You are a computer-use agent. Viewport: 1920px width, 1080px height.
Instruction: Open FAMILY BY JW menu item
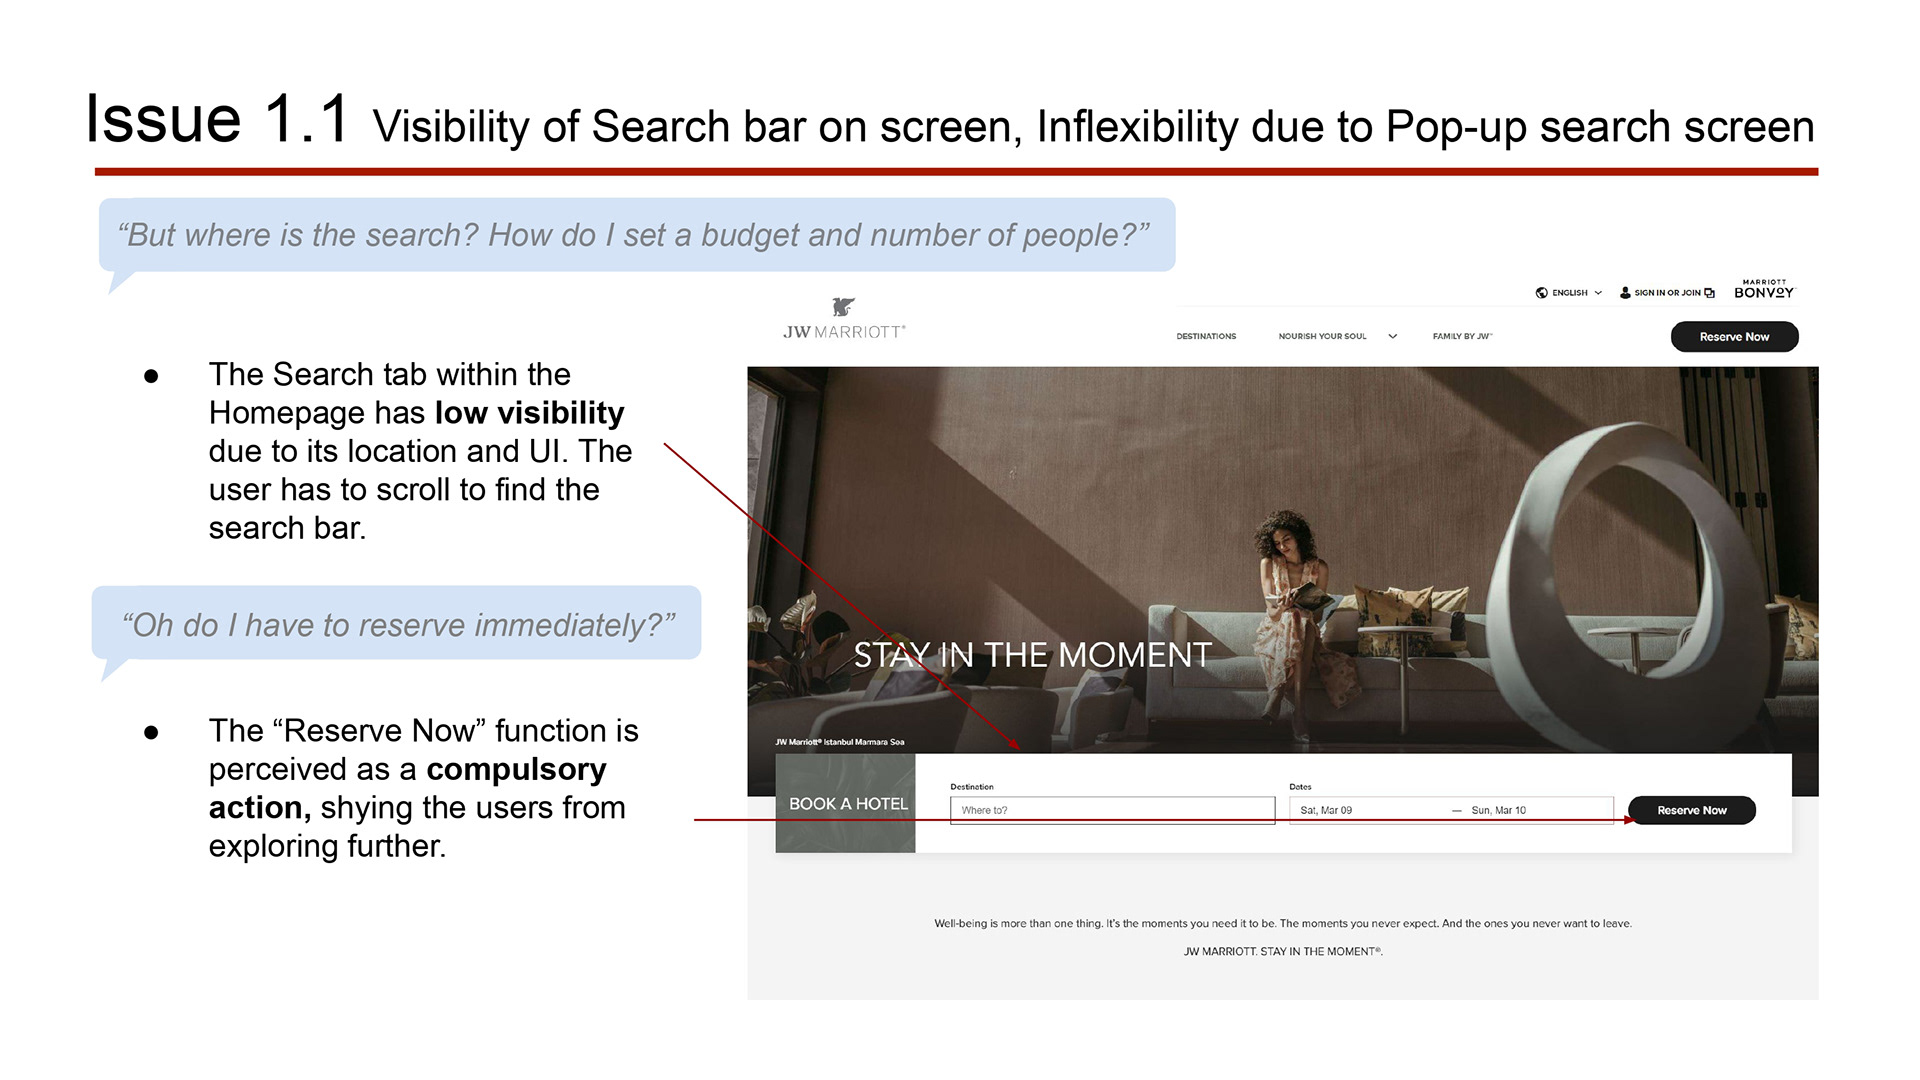[x=1462, y=336]
